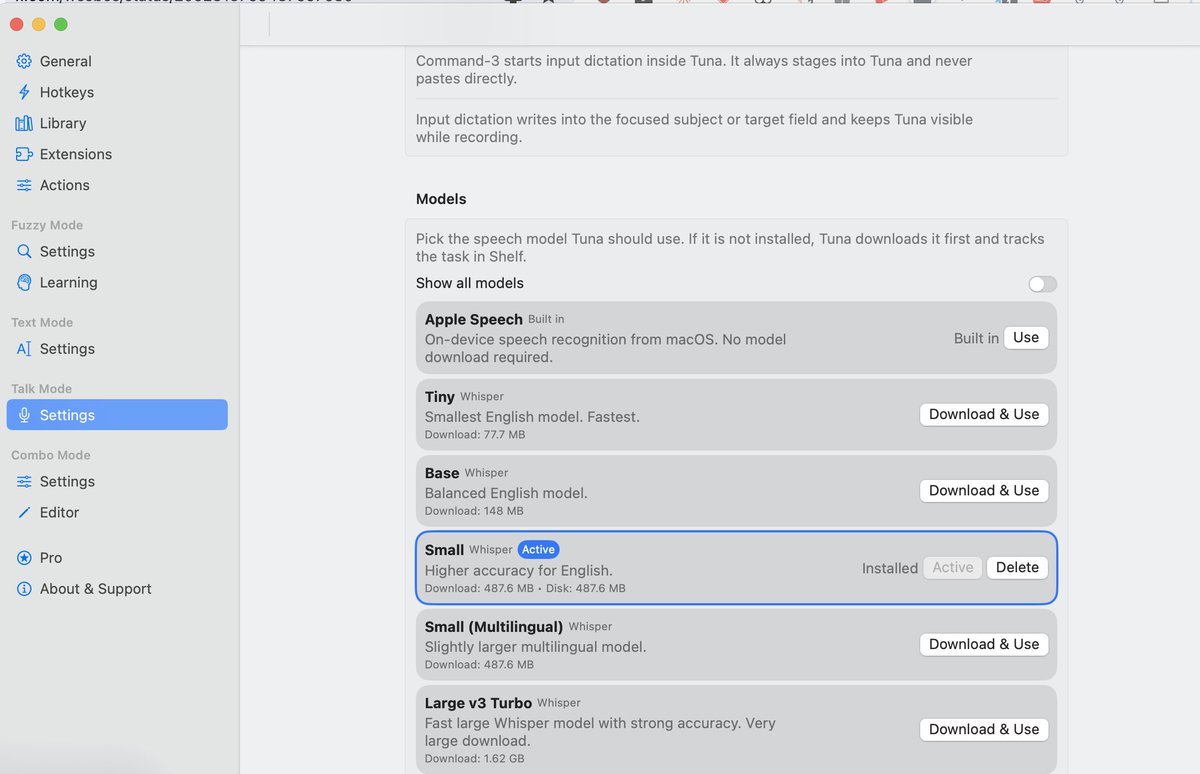Open Fuzzy Mode Settings via the magnifier icon
The image size is (1200, 774).
tap(24, 252)
